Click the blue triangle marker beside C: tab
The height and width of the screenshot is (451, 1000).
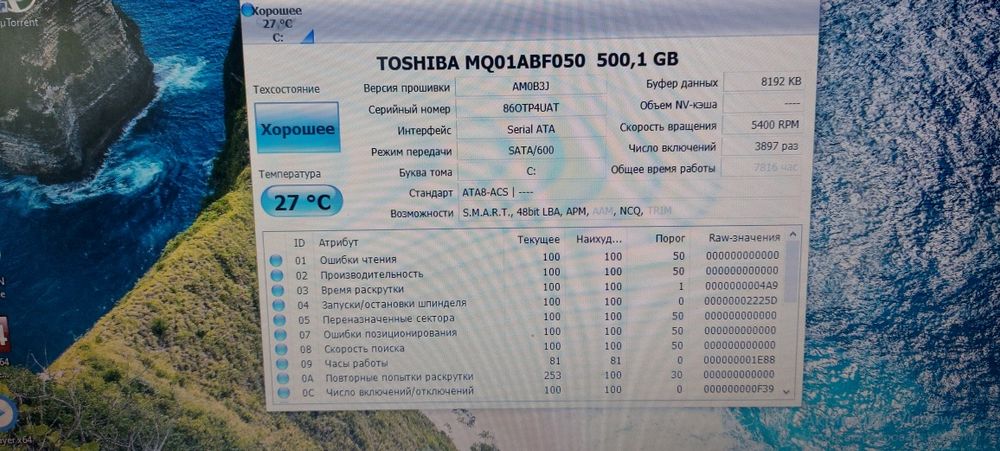point(308,37)
